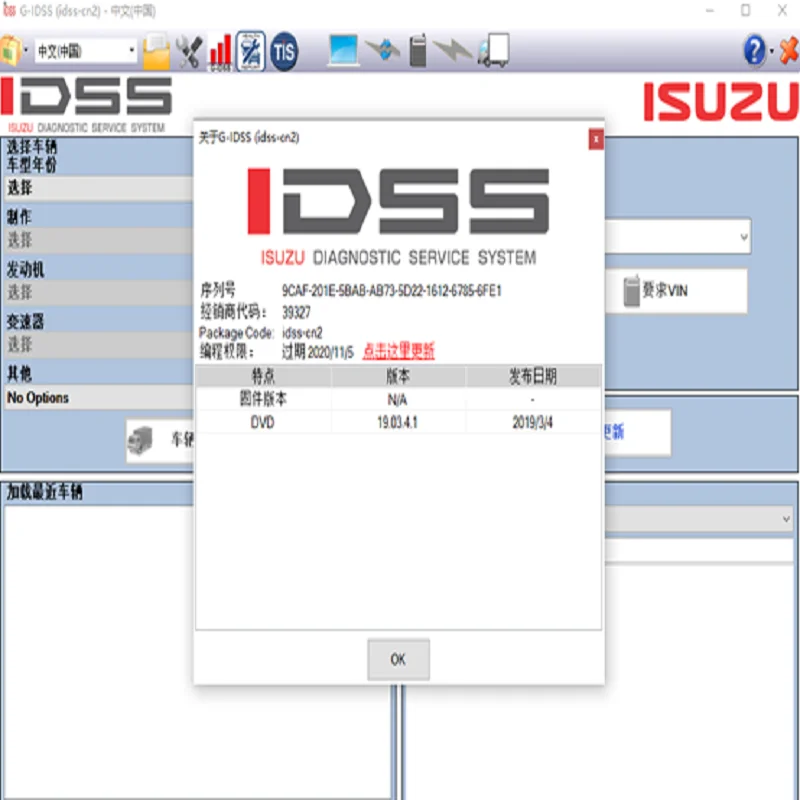Click the 特点 column header
Viewport: 800px width, 800px height.
click(263, 377)
